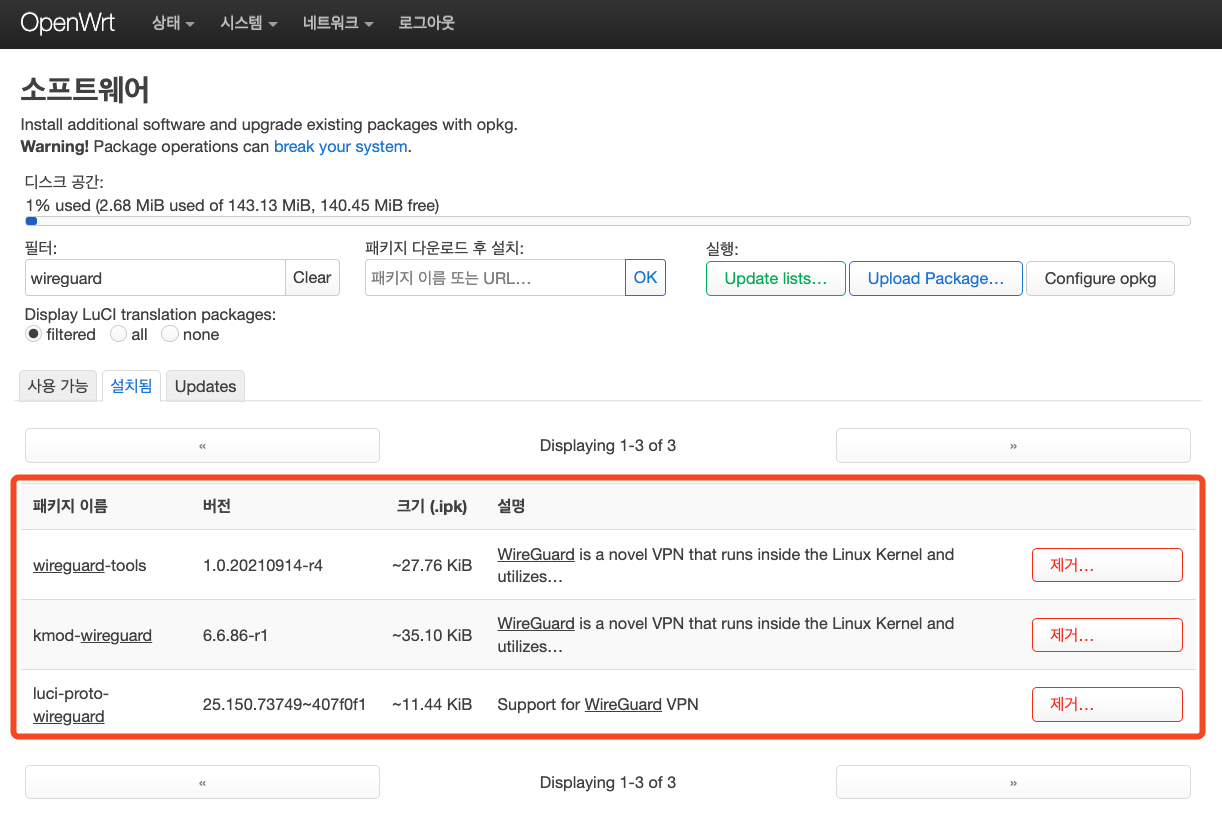The height and width of the screenshot is (831, 1222).
Task: Click the disk space usage bar
Action: [x=608, y=221]
